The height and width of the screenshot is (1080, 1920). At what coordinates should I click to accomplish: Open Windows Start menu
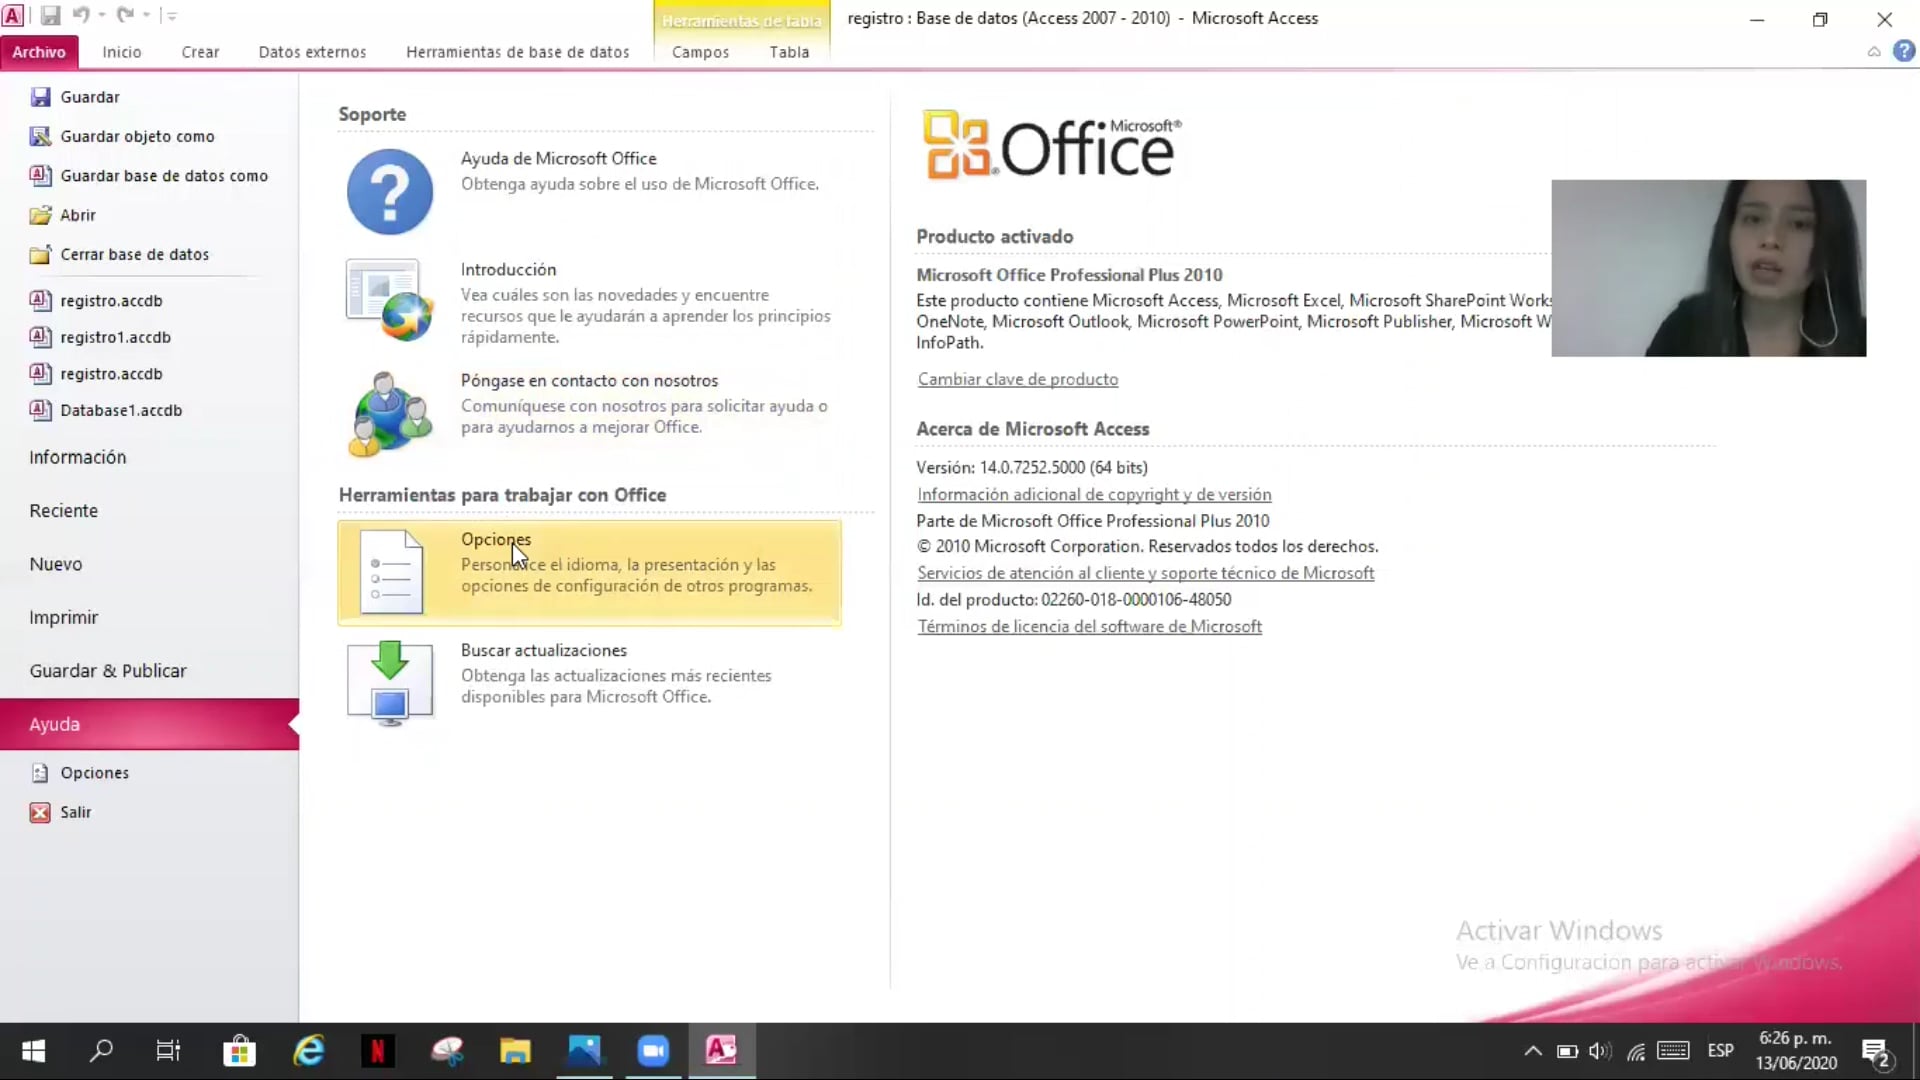tap(33, 1051)
